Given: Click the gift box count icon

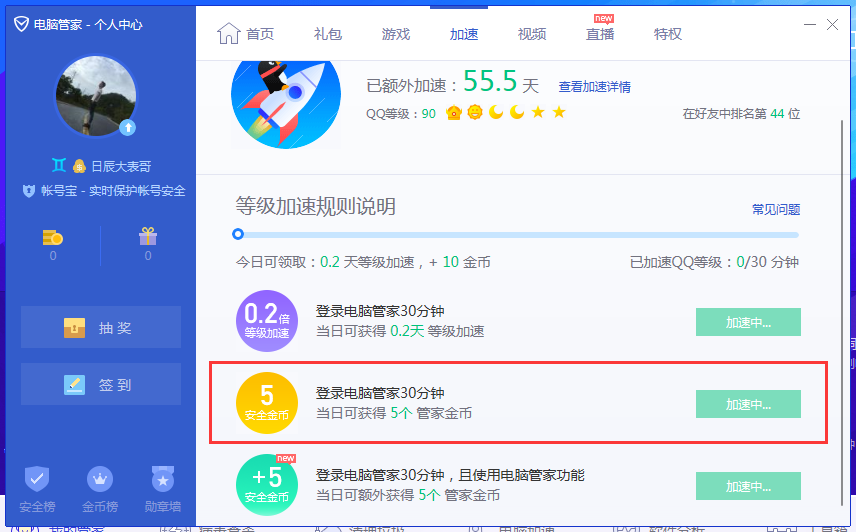Looking at the screenshot, I should coord(148,236).
